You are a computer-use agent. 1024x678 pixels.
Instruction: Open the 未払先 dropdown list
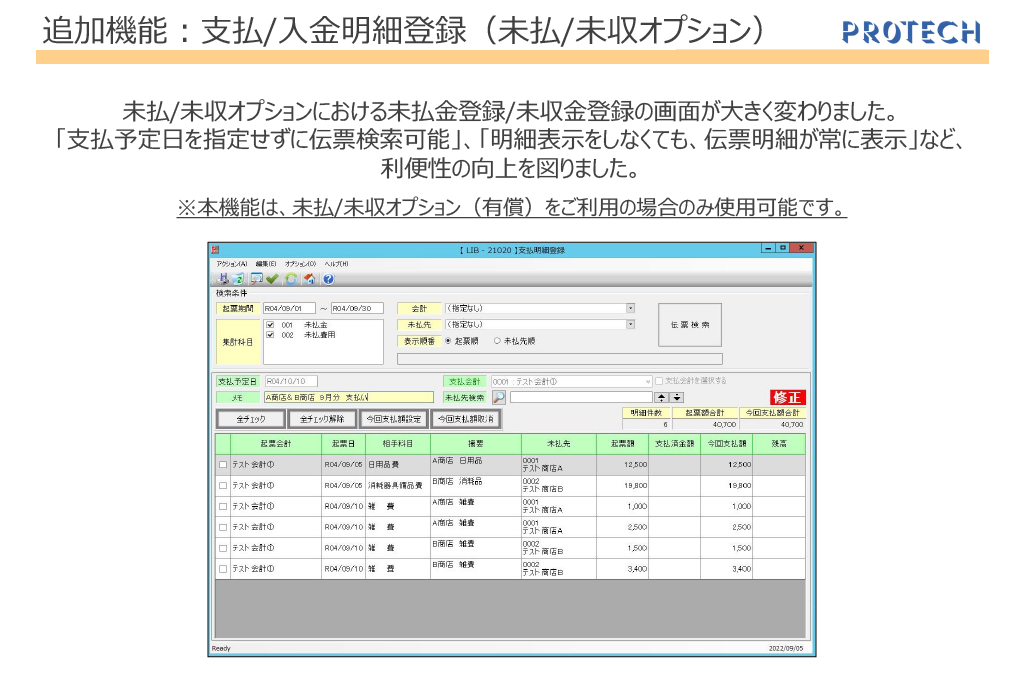630,324
